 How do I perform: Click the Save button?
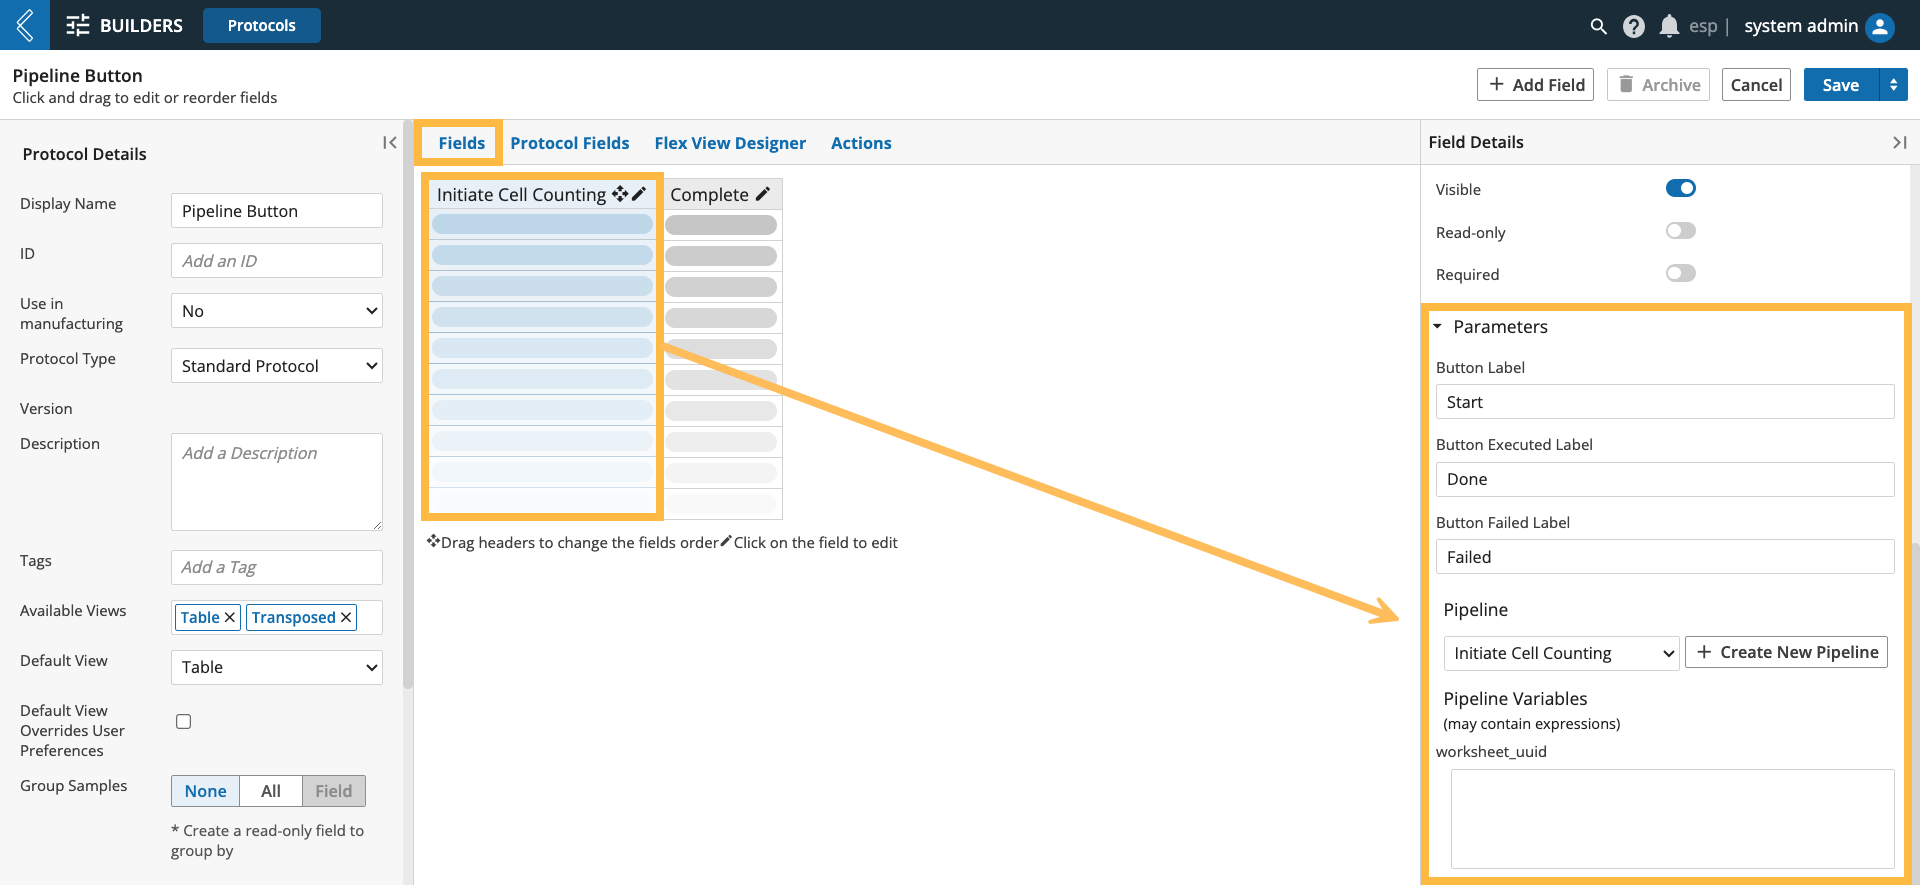(x=1841, y=85)
